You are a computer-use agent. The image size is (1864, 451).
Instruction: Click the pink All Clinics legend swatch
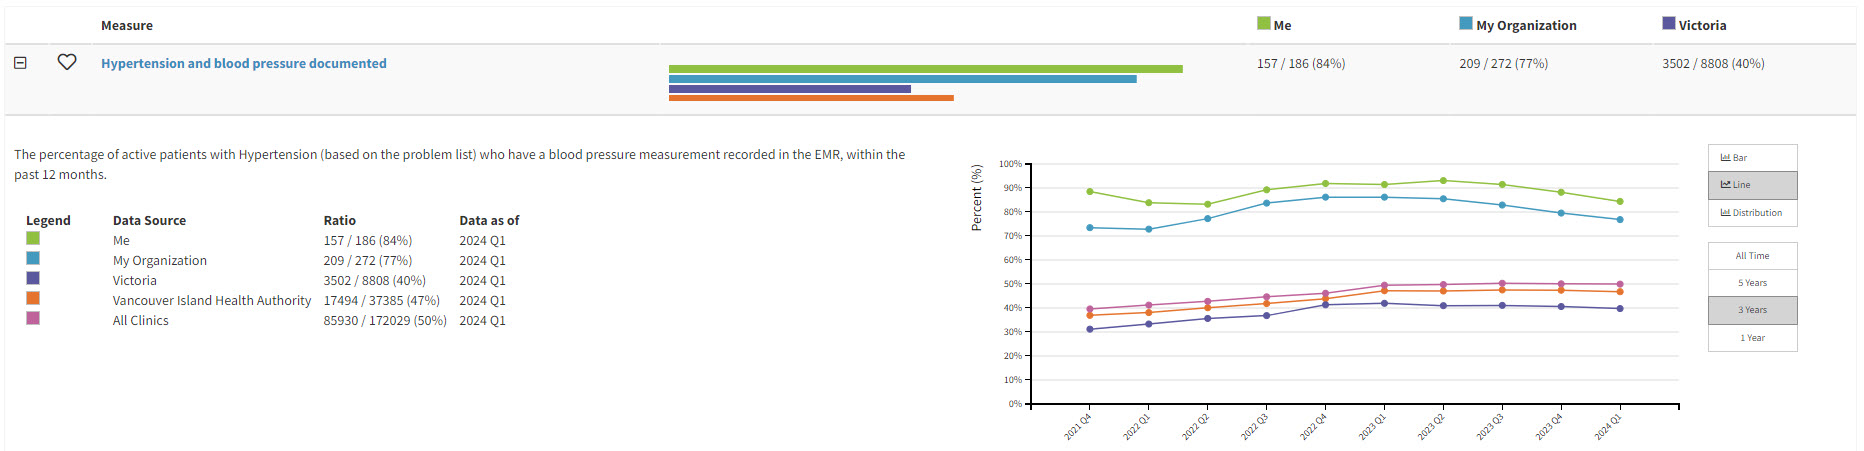(x=33, y=318)
